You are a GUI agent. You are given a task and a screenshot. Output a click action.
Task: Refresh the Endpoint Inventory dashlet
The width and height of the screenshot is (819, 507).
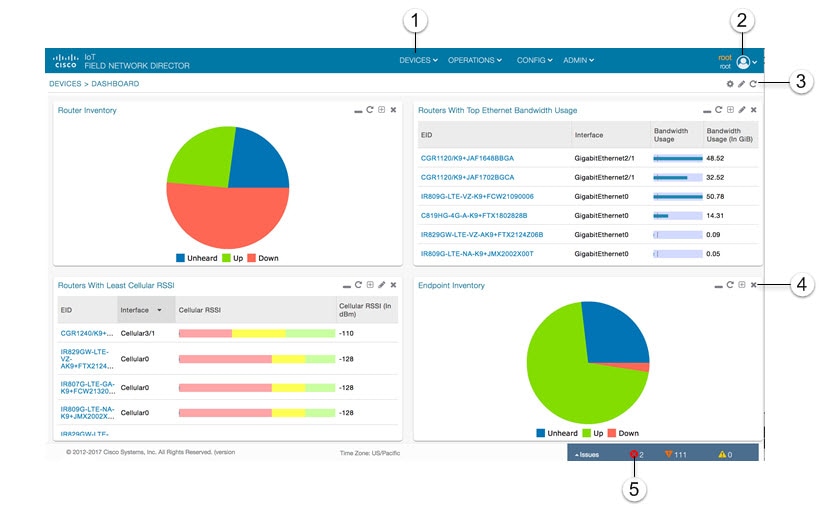pos(730,285)
